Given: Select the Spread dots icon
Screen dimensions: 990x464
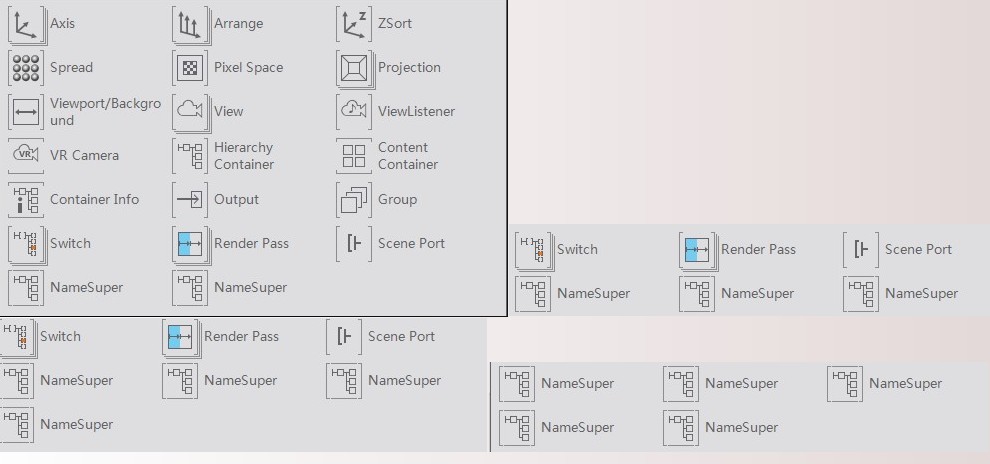Looking at the screenshot, I should tap(26, 68).
